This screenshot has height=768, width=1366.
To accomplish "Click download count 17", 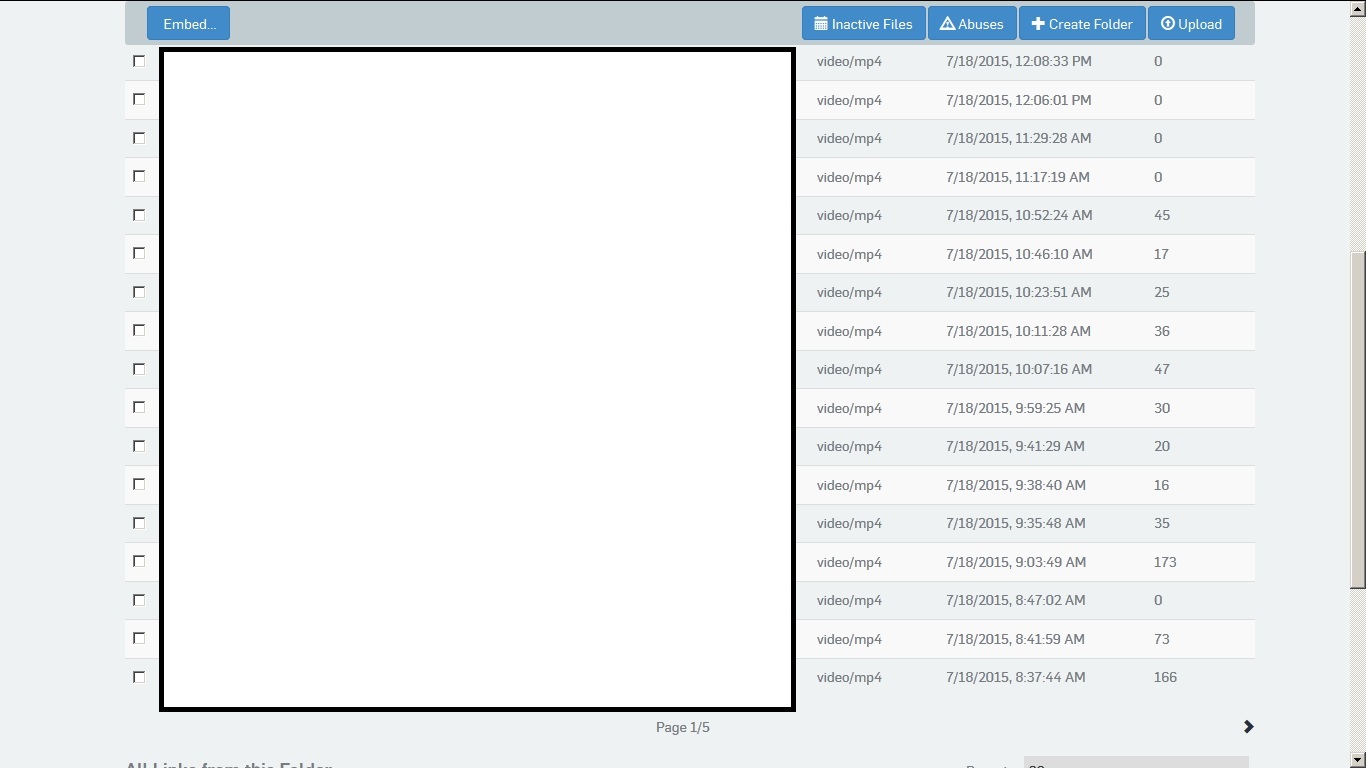I will [1161, 254].
